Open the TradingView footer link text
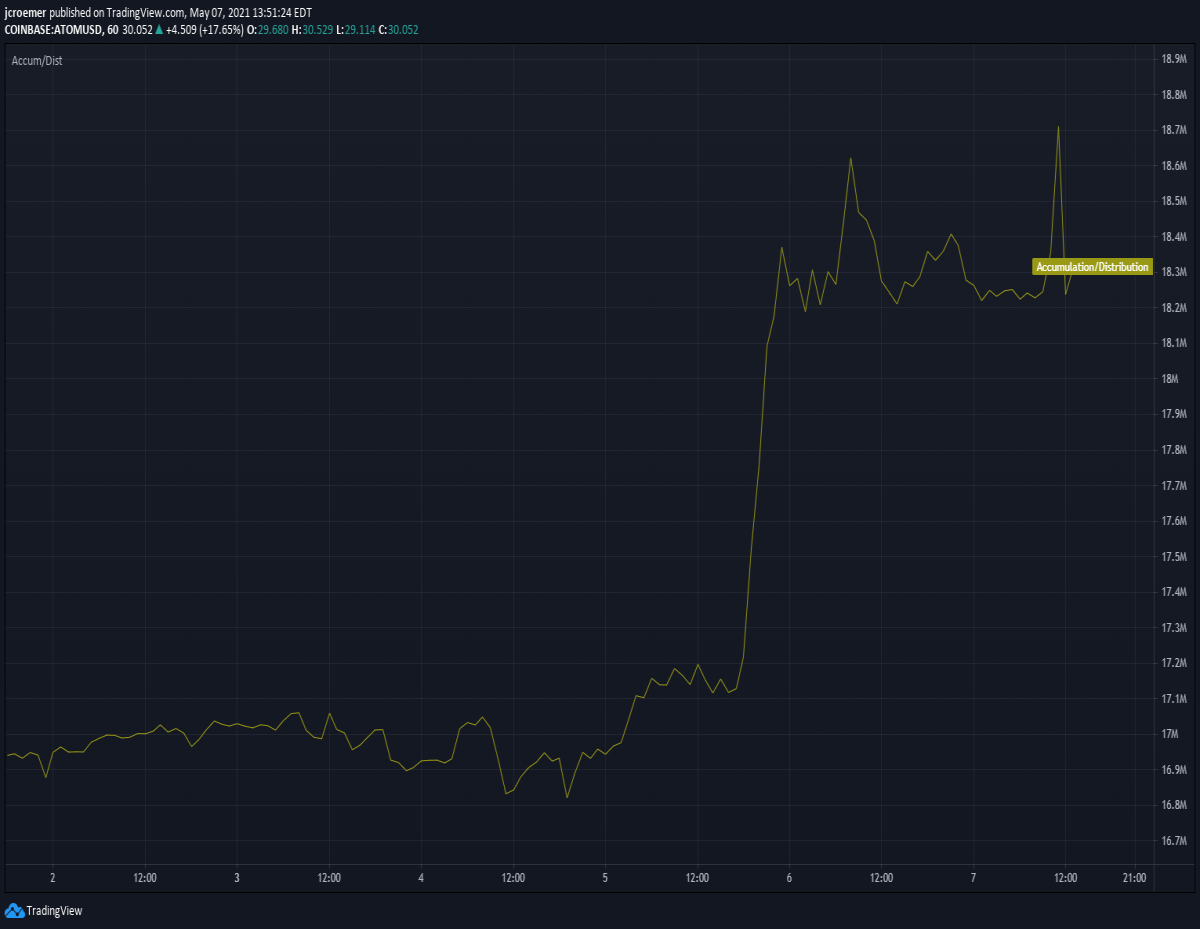 pyautogui.click(x=54, y=911)
